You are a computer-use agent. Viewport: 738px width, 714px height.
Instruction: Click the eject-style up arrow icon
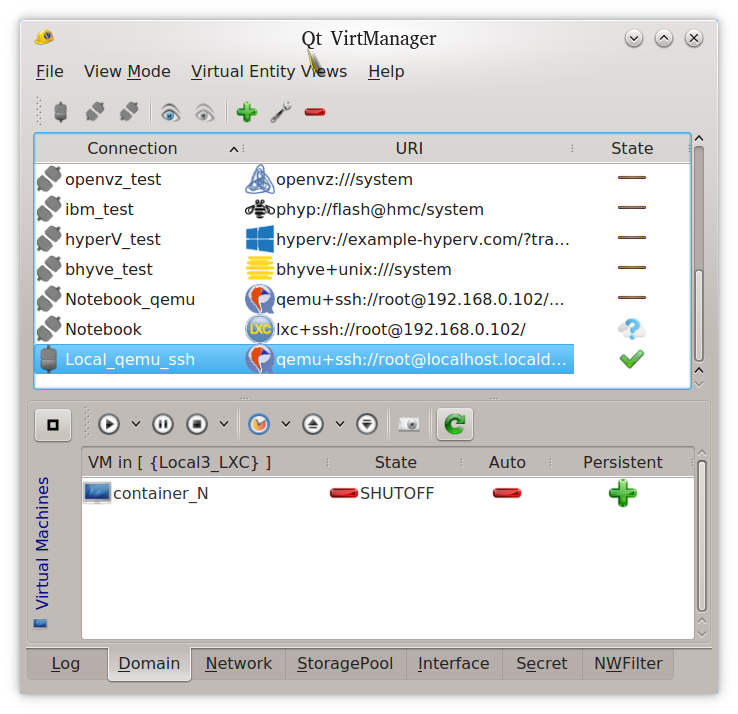[x=313, y=424]
